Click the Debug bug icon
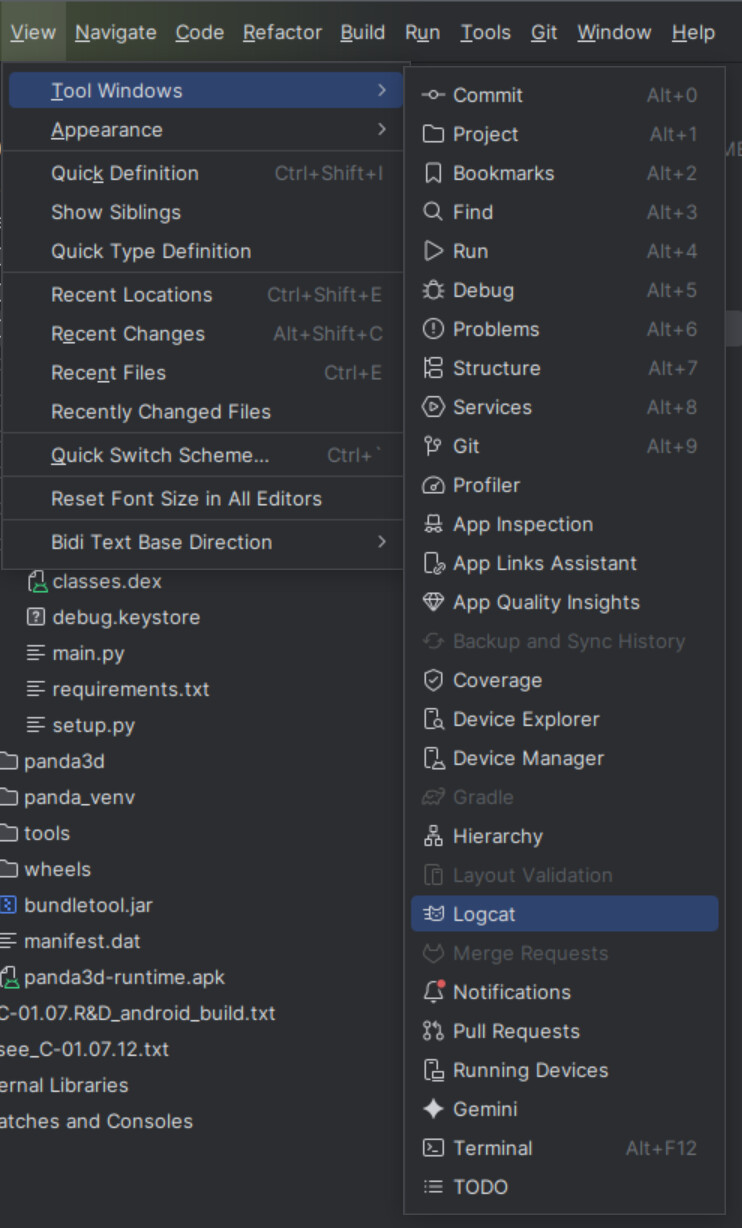 pos(433,290)
